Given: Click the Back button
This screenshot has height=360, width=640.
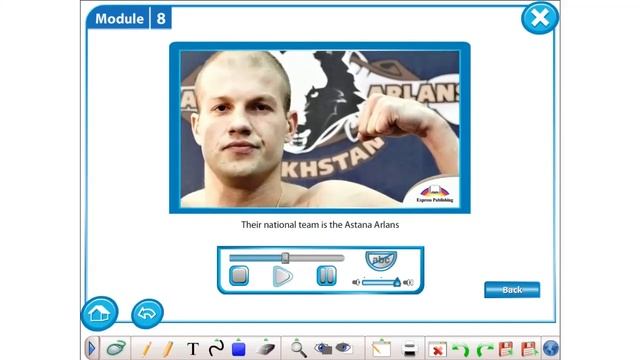Looking at the screenshot, I should (512, 290).
